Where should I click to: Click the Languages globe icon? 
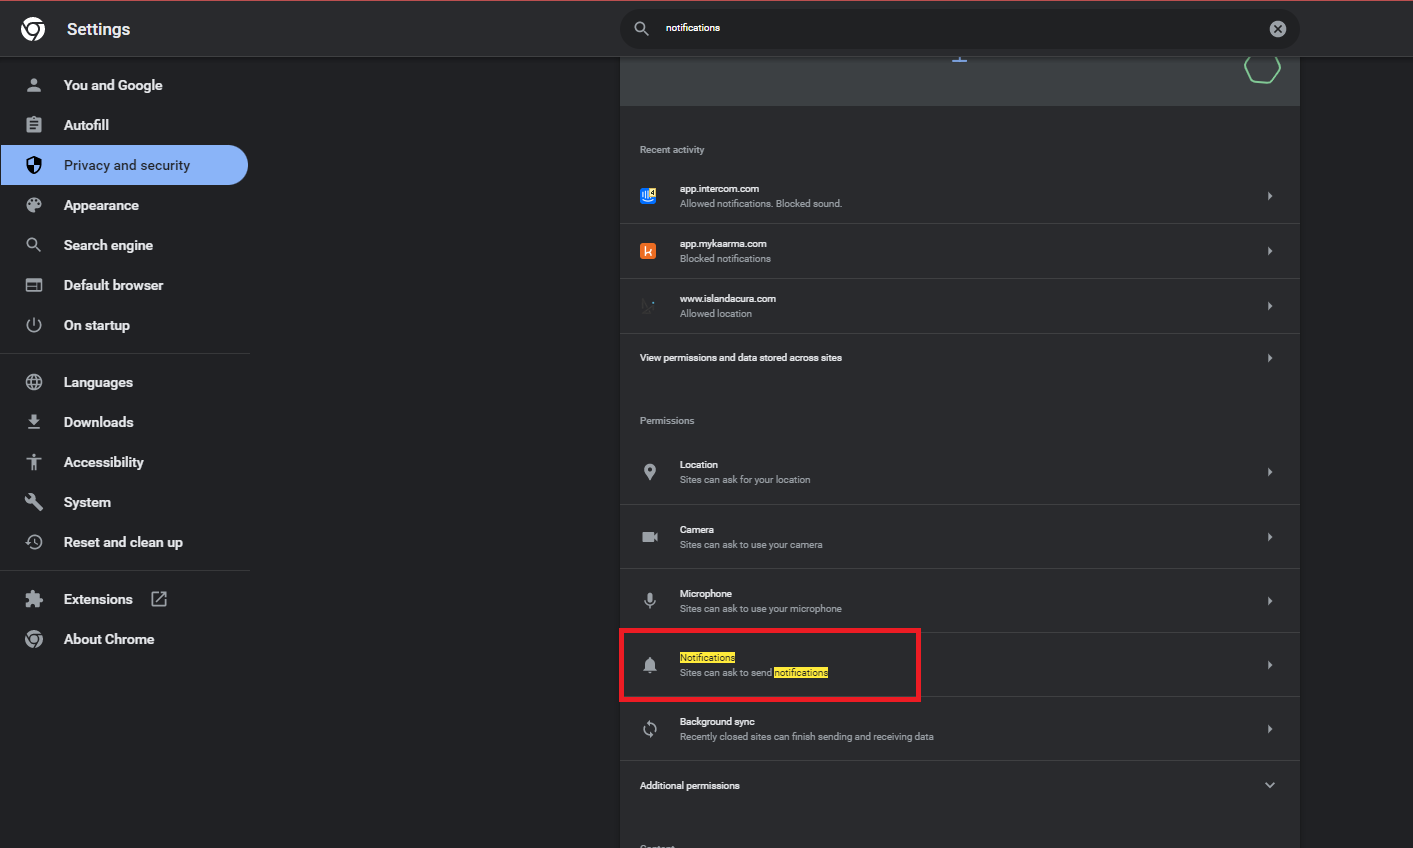34,382
